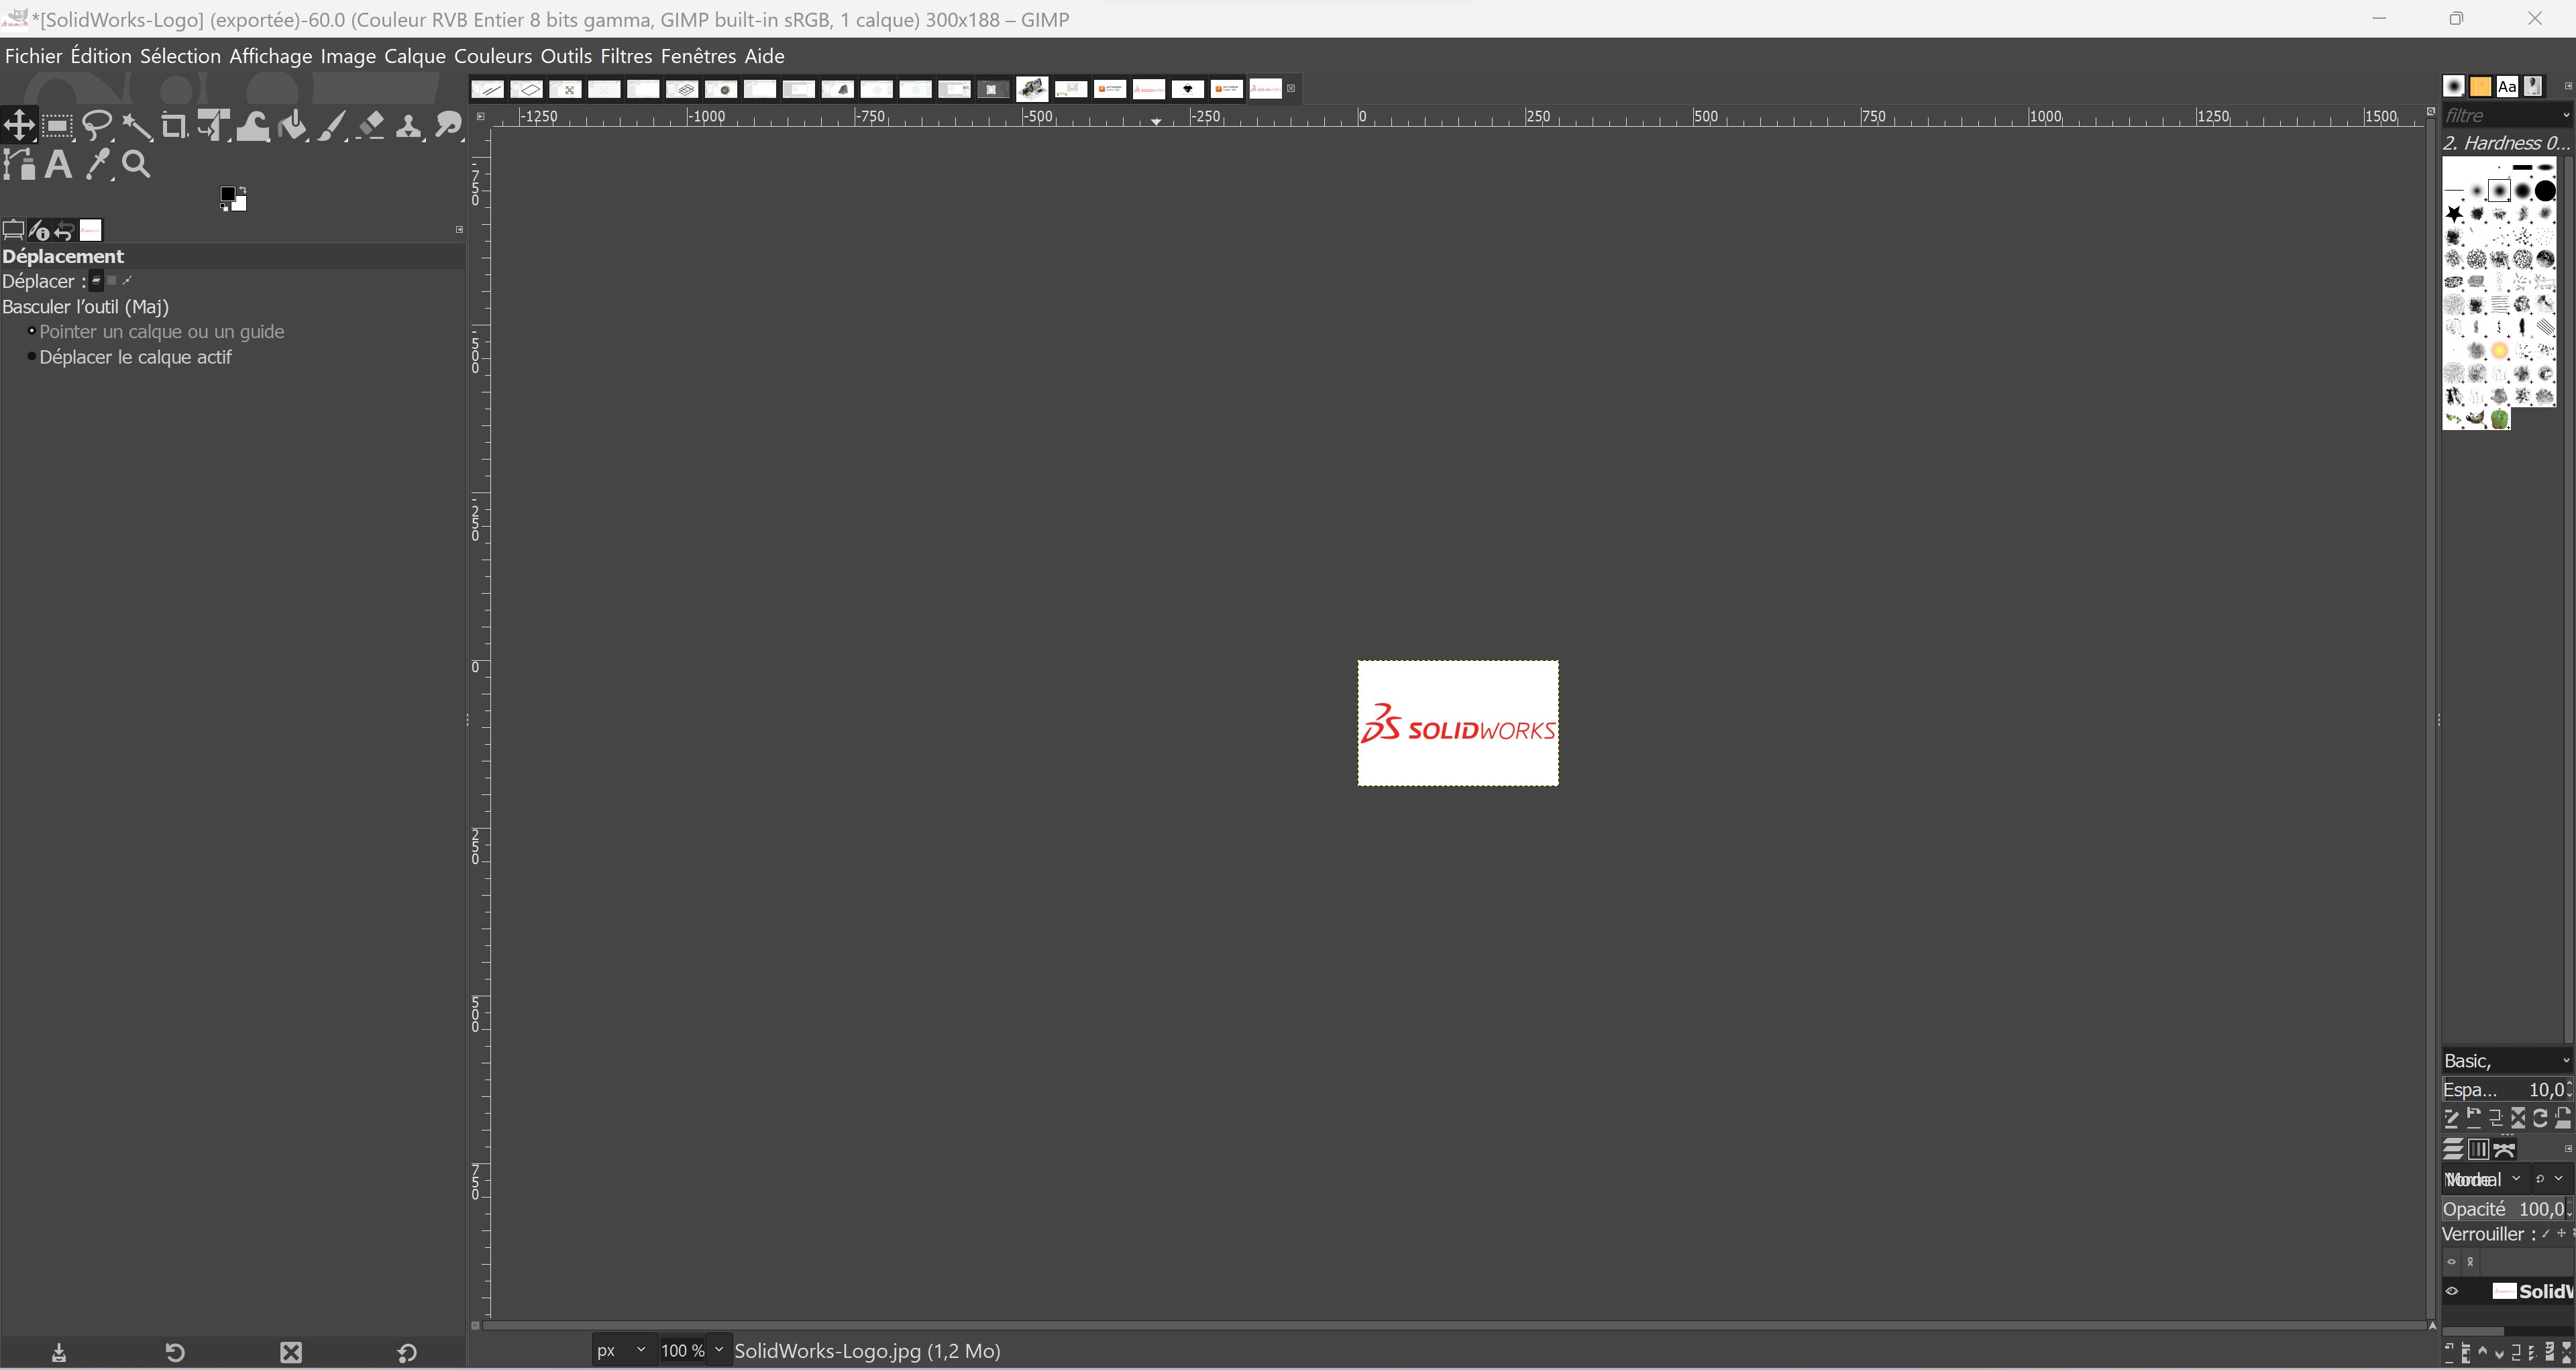Open the Images tab with logo thumbnail
The image size is (2576, 1370).
(91, 231)
